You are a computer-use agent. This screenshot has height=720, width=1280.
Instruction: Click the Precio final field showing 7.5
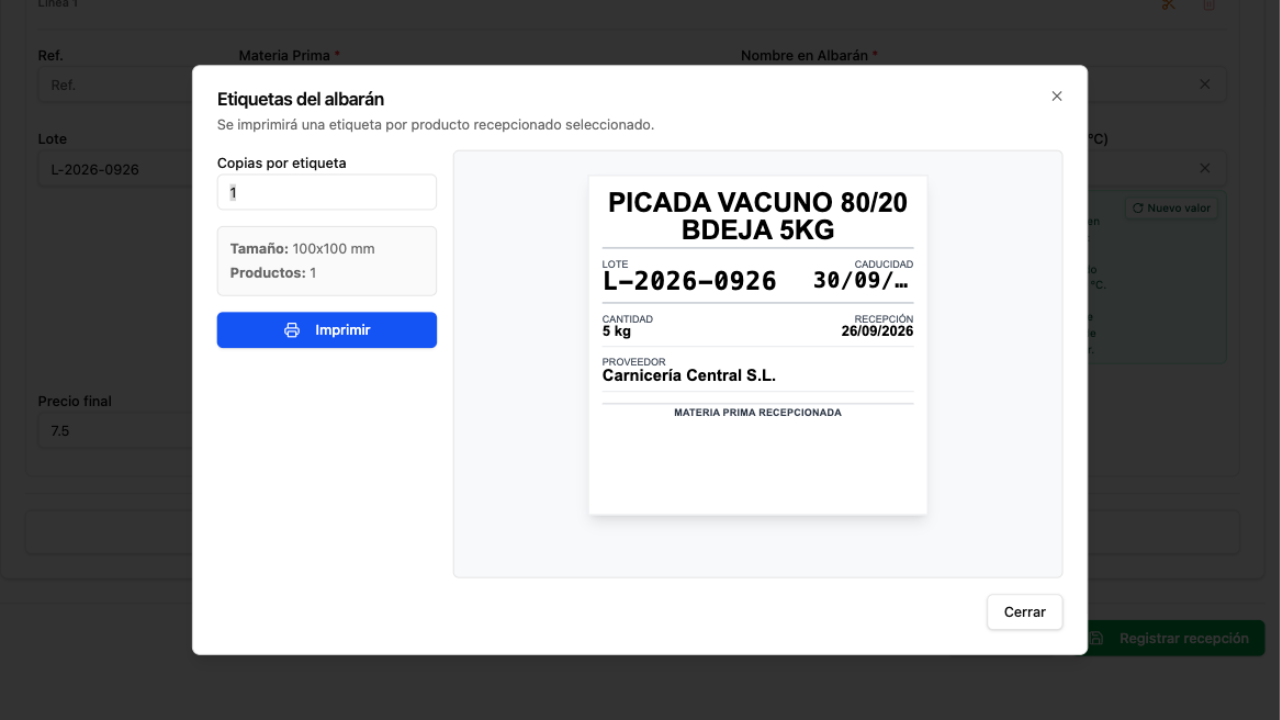[x=115, y=431]
